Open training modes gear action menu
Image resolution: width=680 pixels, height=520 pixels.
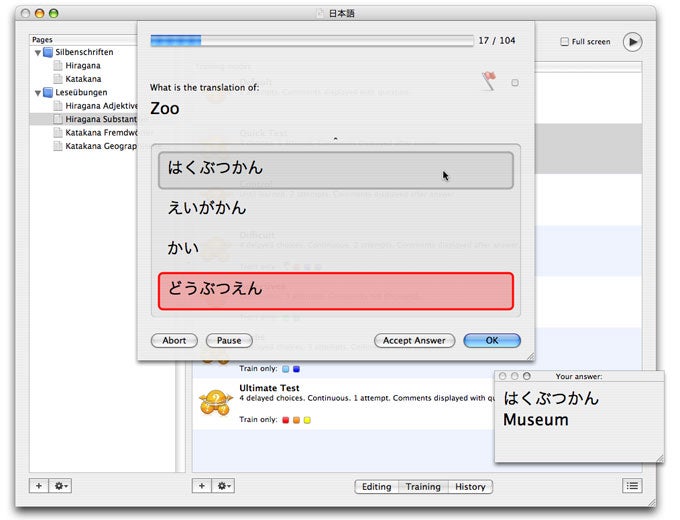coord(223,486)
